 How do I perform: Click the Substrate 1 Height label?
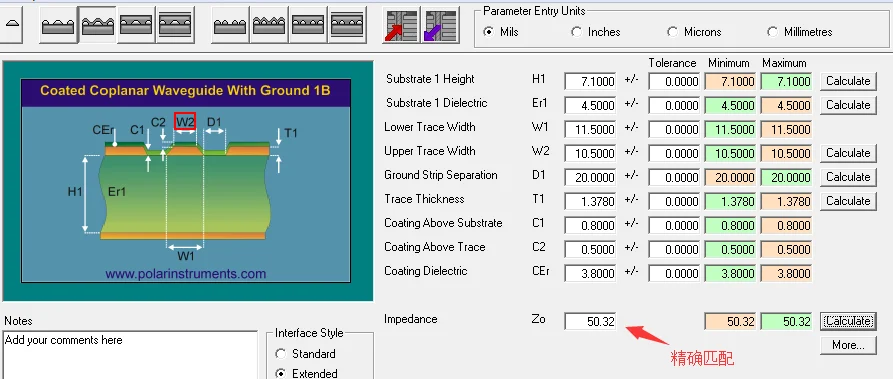point(430,79)
